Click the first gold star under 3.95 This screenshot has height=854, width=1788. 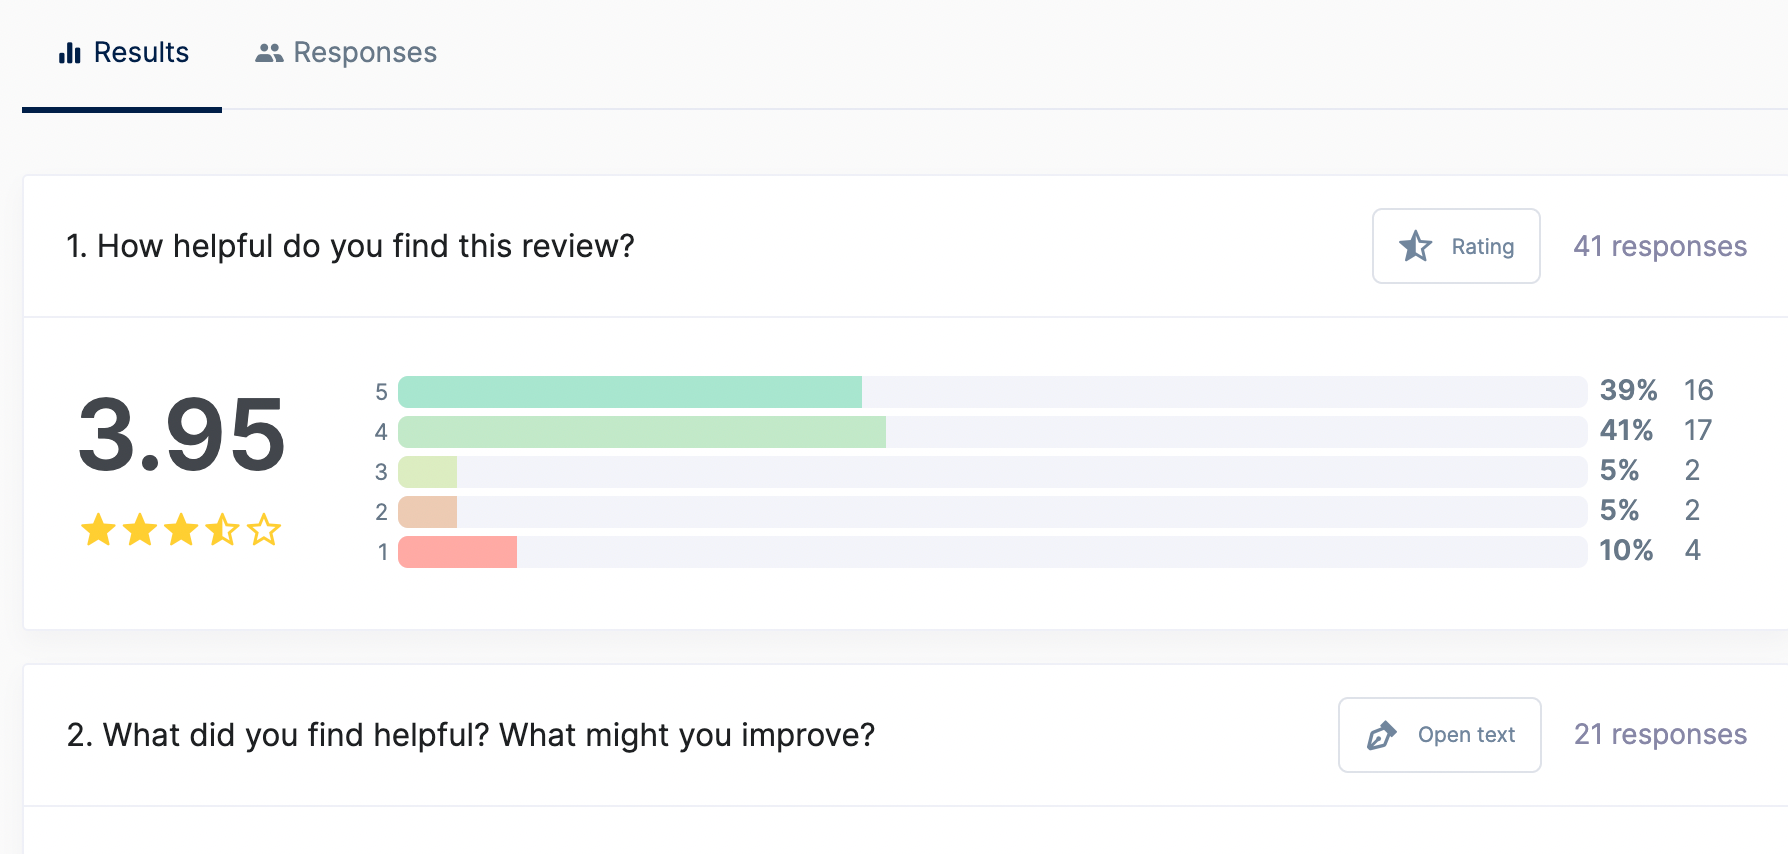98,529
